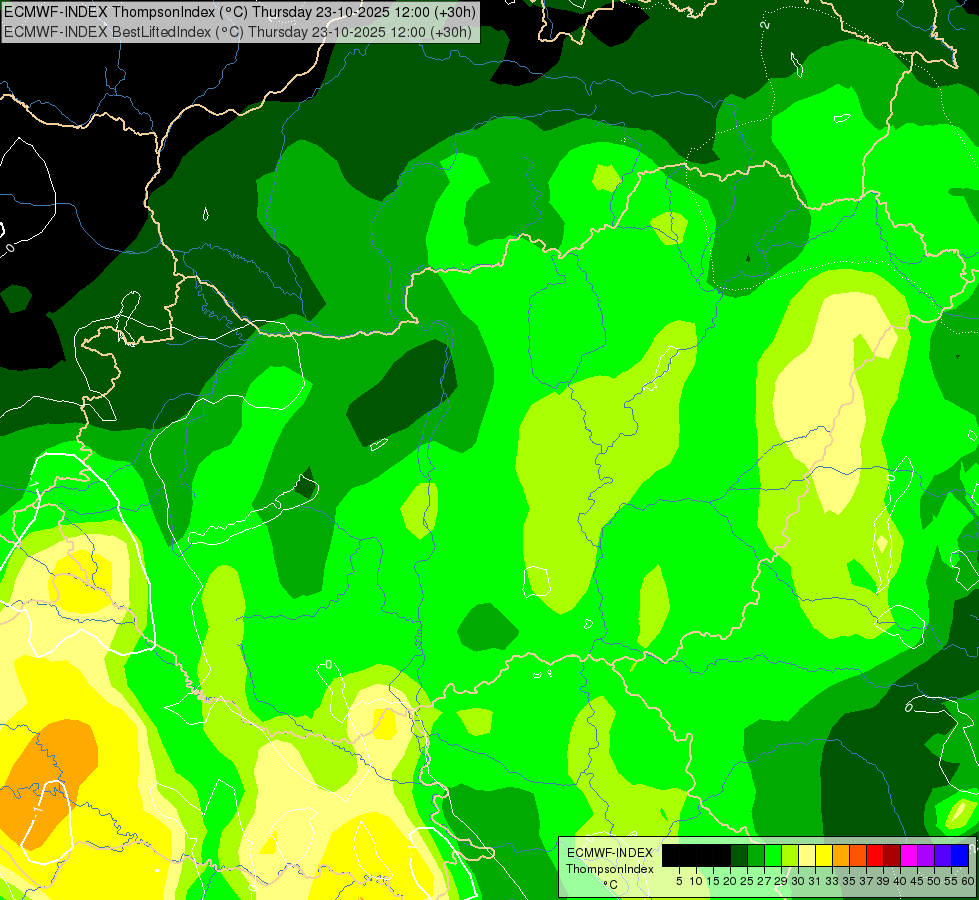Select the blue 55–60 legend swatch
Image resolution: width=979 pixels, height=900 pixels.
960,855
